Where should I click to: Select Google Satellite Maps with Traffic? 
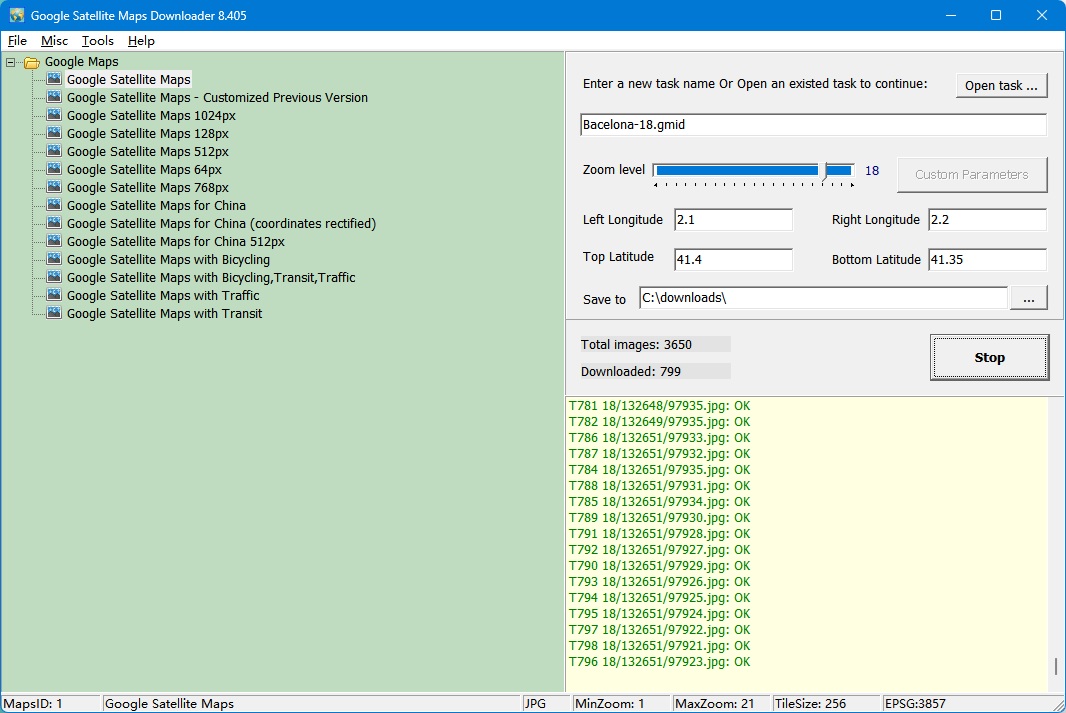(163, 296)
